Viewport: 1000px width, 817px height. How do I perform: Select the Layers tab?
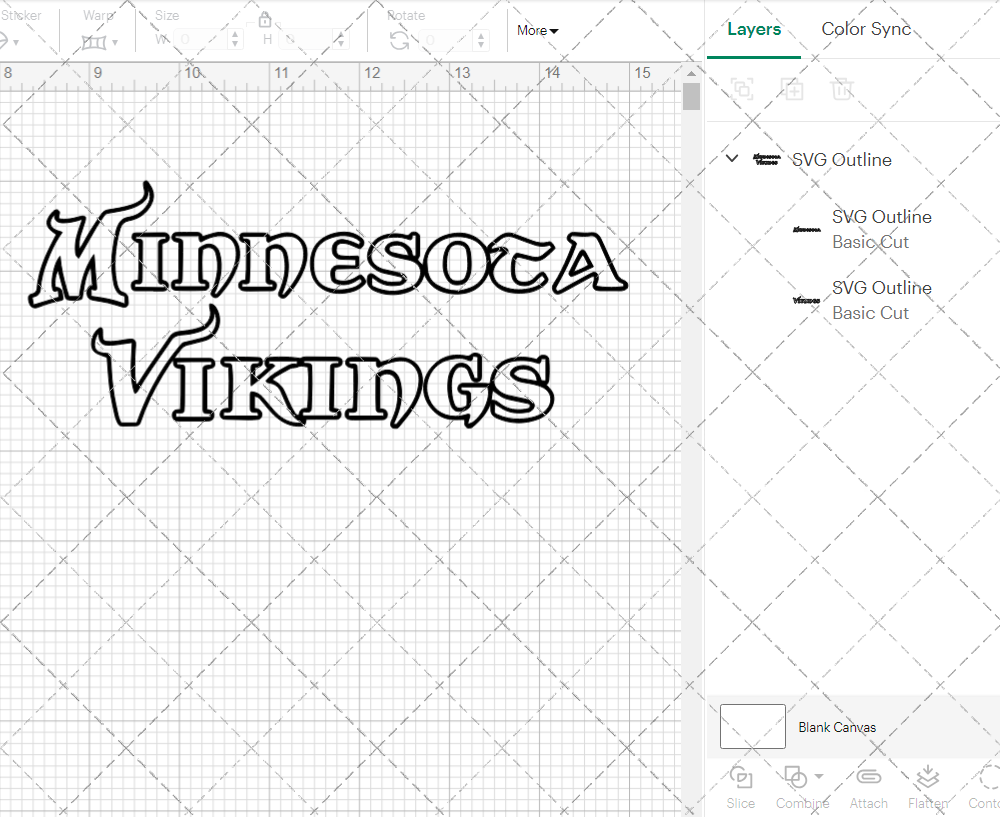pos(754,29)
